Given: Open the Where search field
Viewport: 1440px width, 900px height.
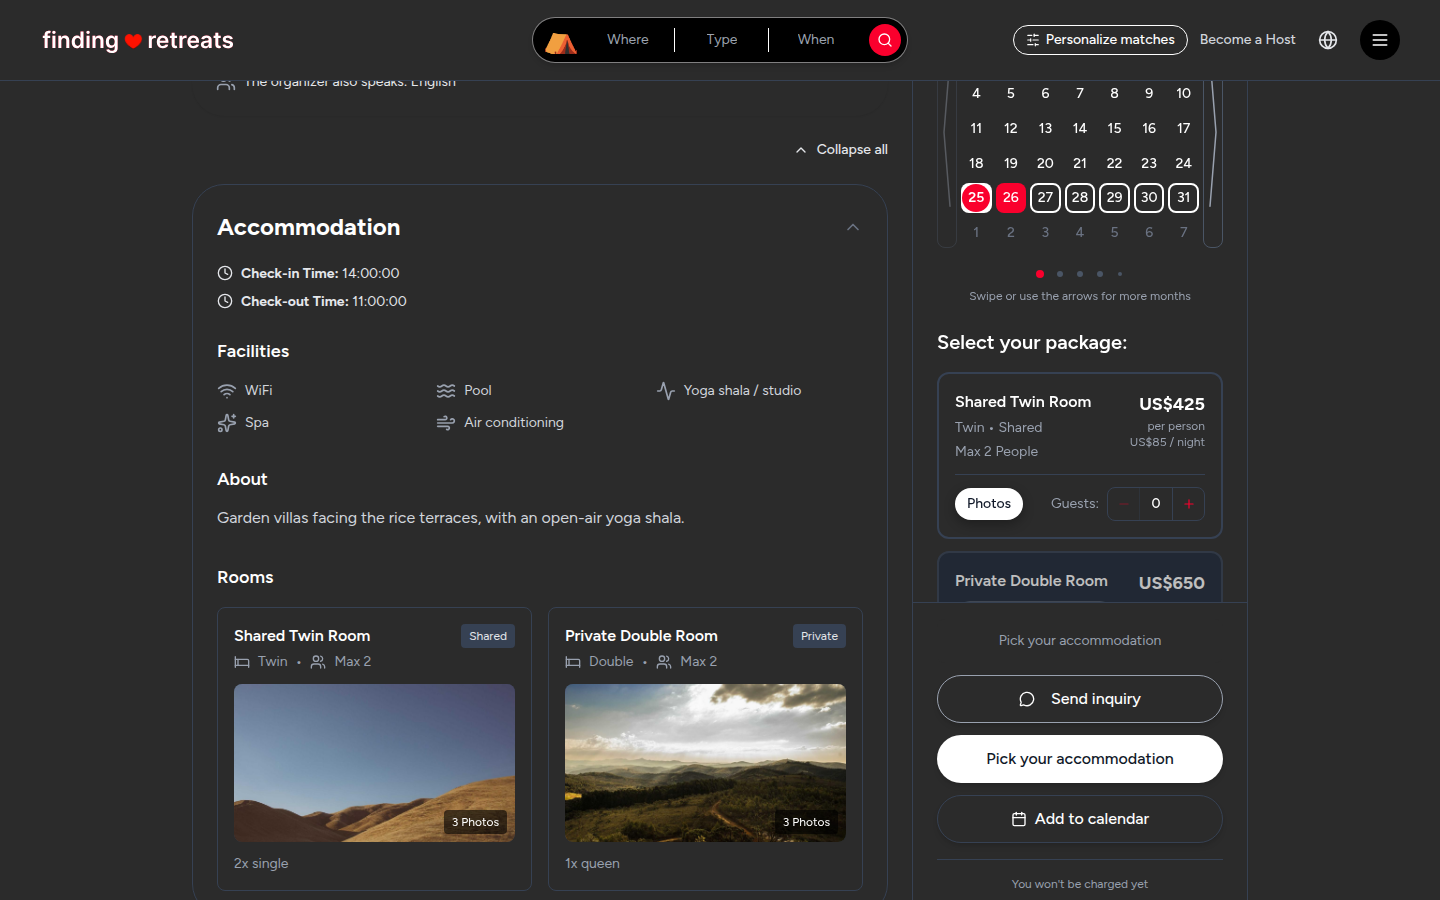Looking at the screenshot, I should tap(628, 40).
